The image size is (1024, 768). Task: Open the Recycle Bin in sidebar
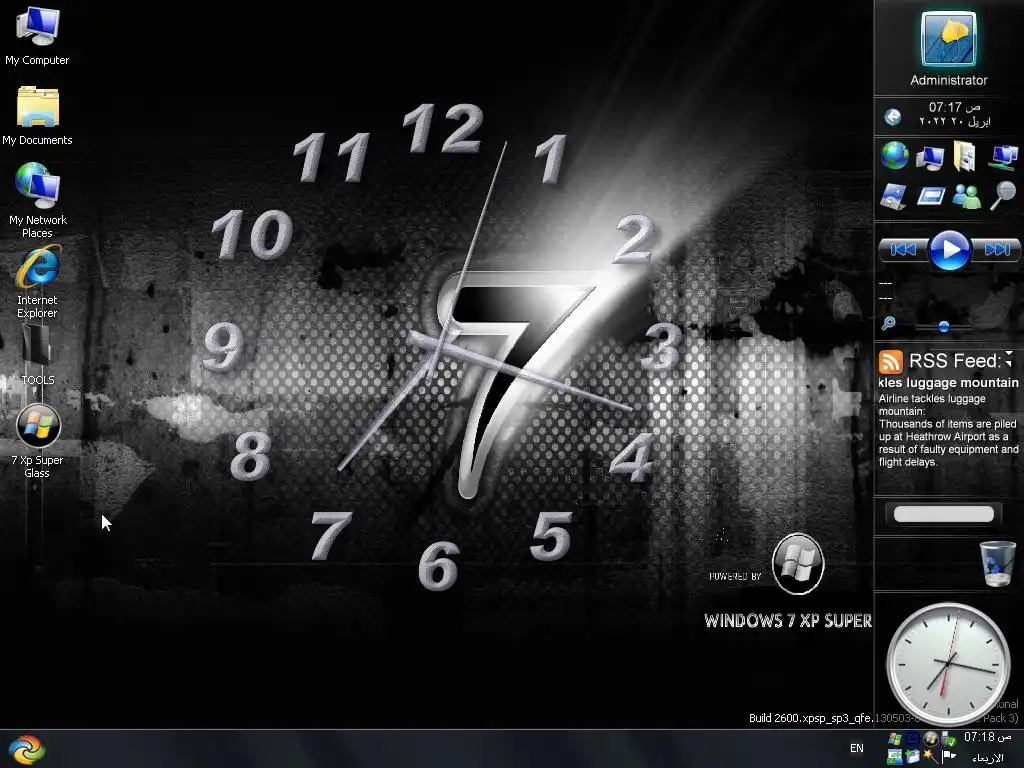[x=997, y=564]
